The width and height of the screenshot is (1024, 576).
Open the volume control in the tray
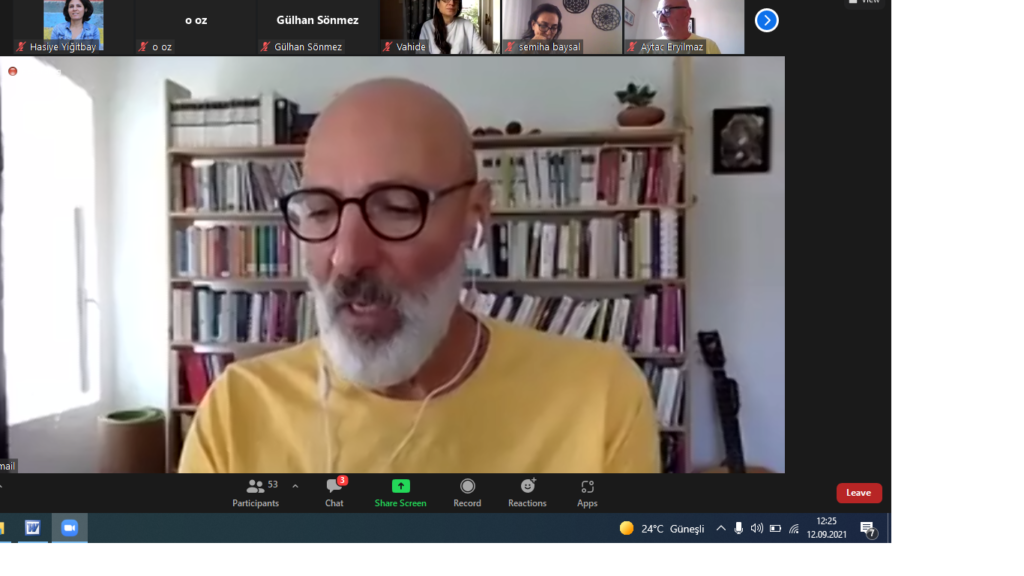756,528
